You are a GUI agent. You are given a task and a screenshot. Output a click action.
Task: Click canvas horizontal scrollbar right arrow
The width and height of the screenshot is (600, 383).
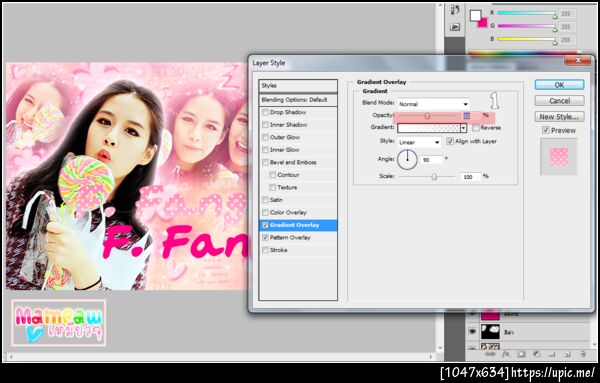point(432,356)
